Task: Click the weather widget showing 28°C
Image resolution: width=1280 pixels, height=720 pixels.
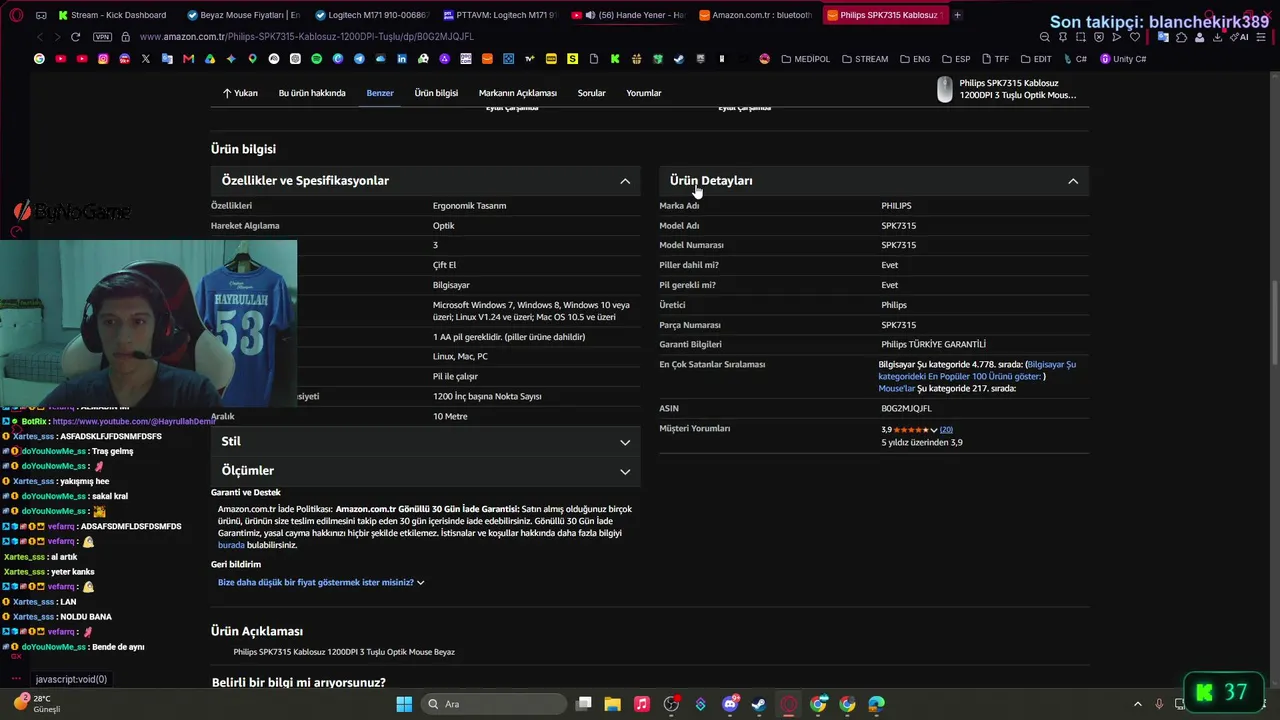Action: (x=38, y=704)
